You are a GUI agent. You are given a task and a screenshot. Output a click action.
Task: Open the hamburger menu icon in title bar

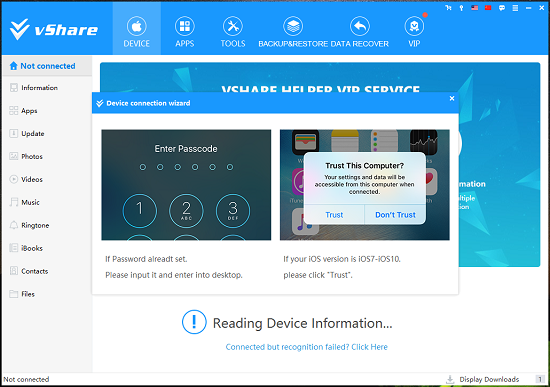515,8
